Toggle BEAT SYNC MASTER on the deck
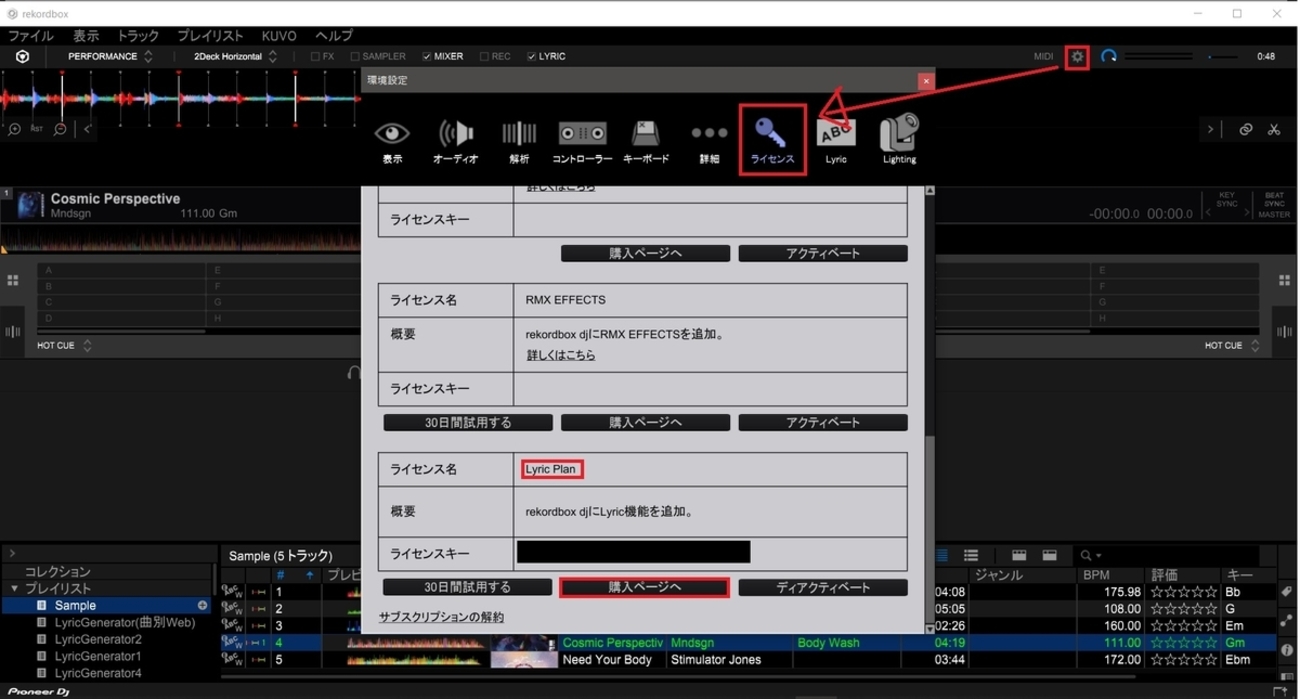This screenshot has height=699, width=1300. click(1274, 205)
